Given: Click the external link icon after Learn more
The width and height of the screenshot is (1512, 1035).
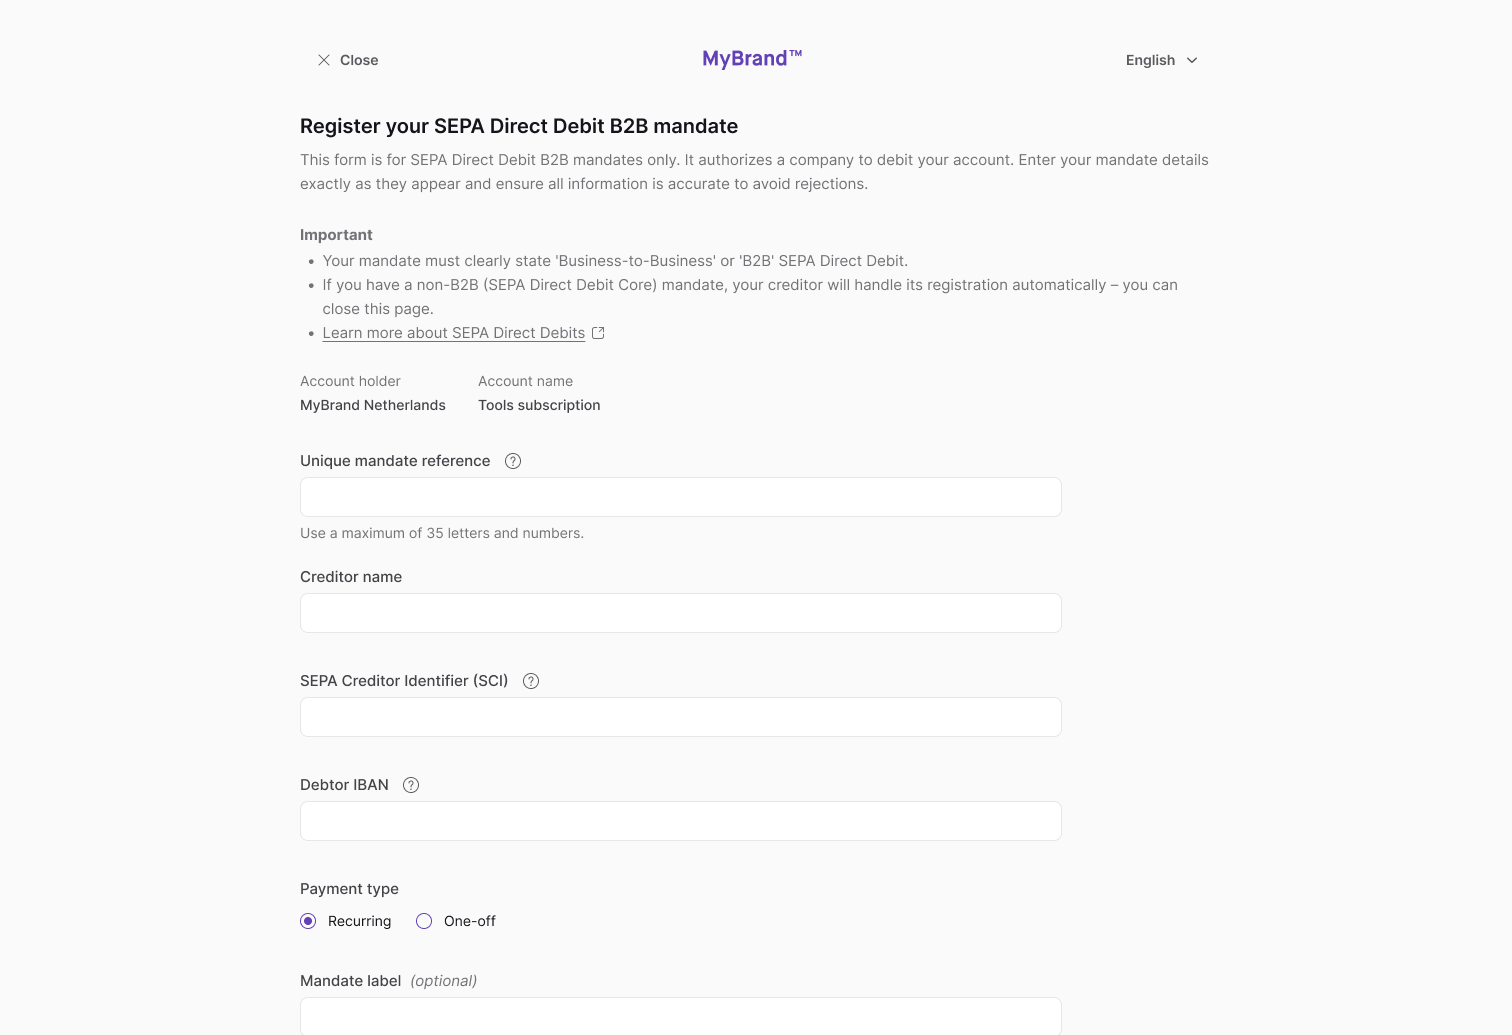Looking at the screenshot, I should click(599, 332).
